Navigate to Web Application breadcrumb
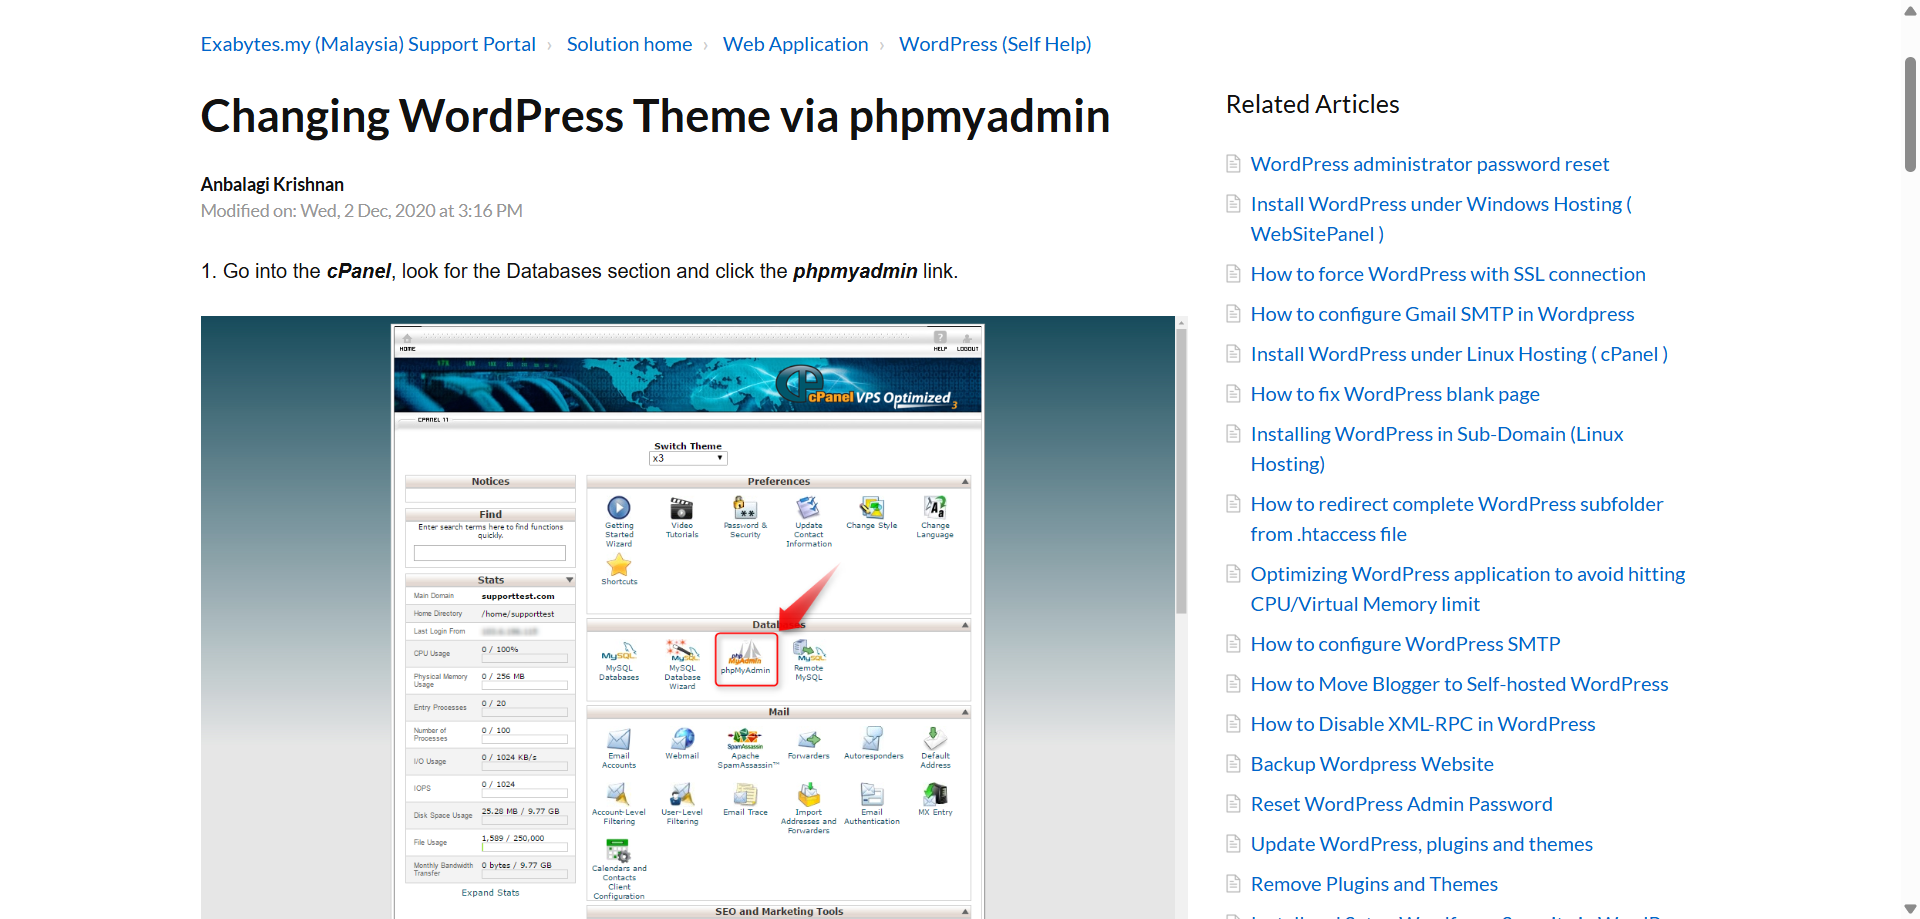The height and width of the screenshot is (919, 1920). pyautogui.click(x=795, y=44)
